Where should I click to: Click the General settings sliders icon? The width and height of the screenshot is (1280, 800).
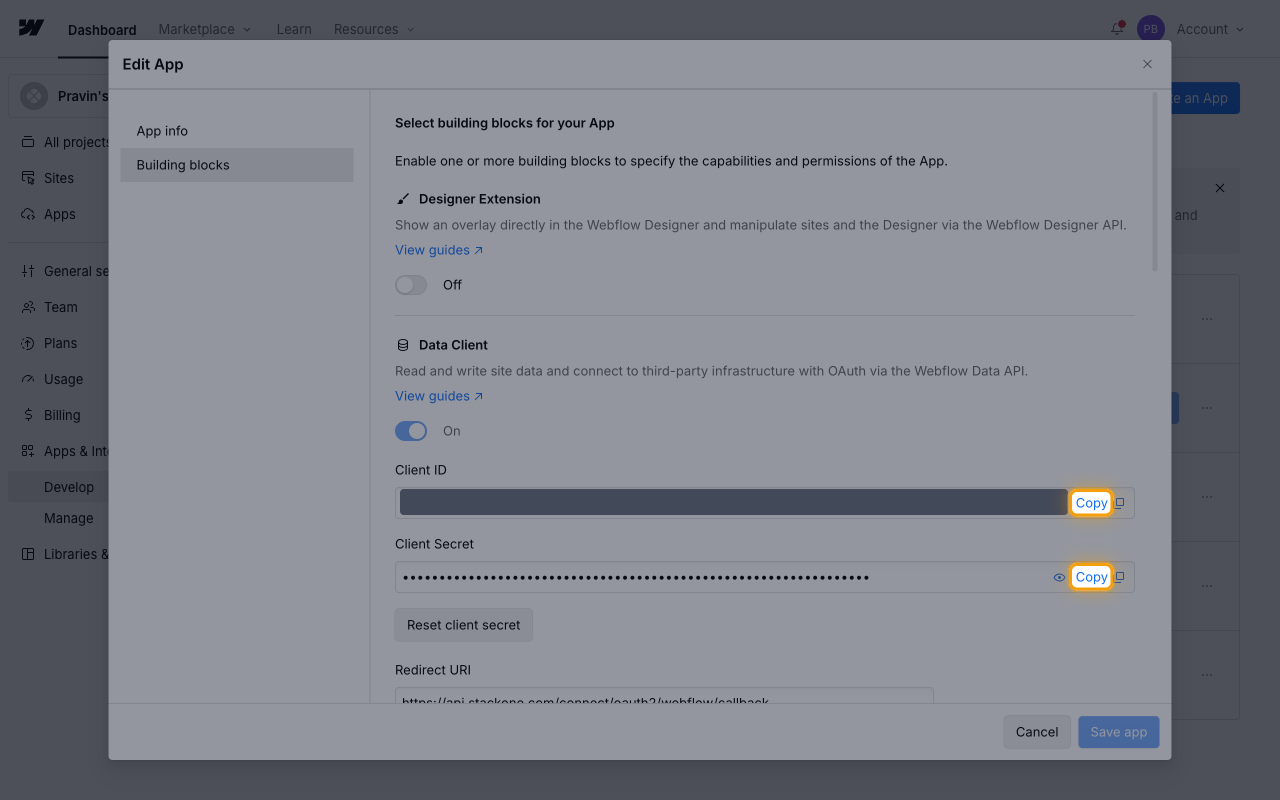28,271
